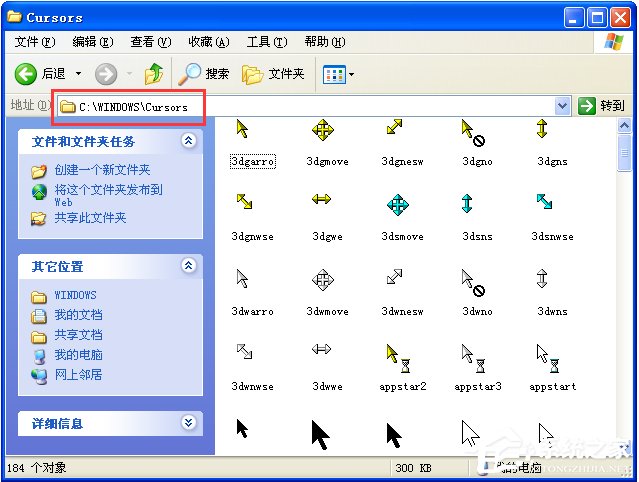639x482 pixels.
Task: Select the 3dwnwse cursor icon
Action: [245, 351]
